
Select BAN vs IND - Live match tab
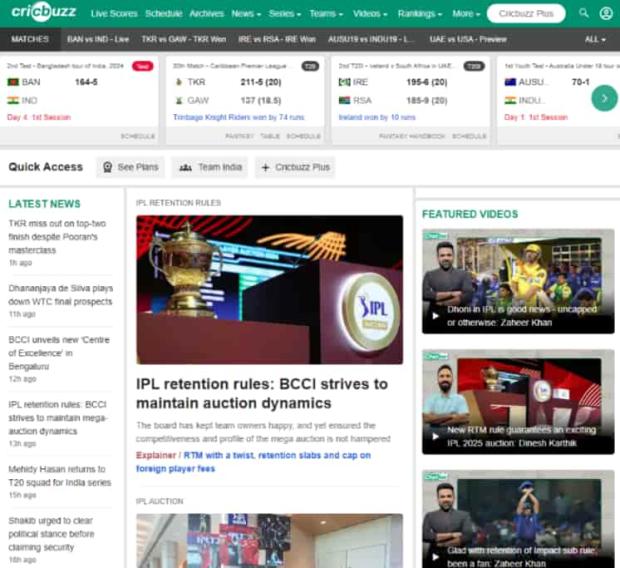pos(98,39)
